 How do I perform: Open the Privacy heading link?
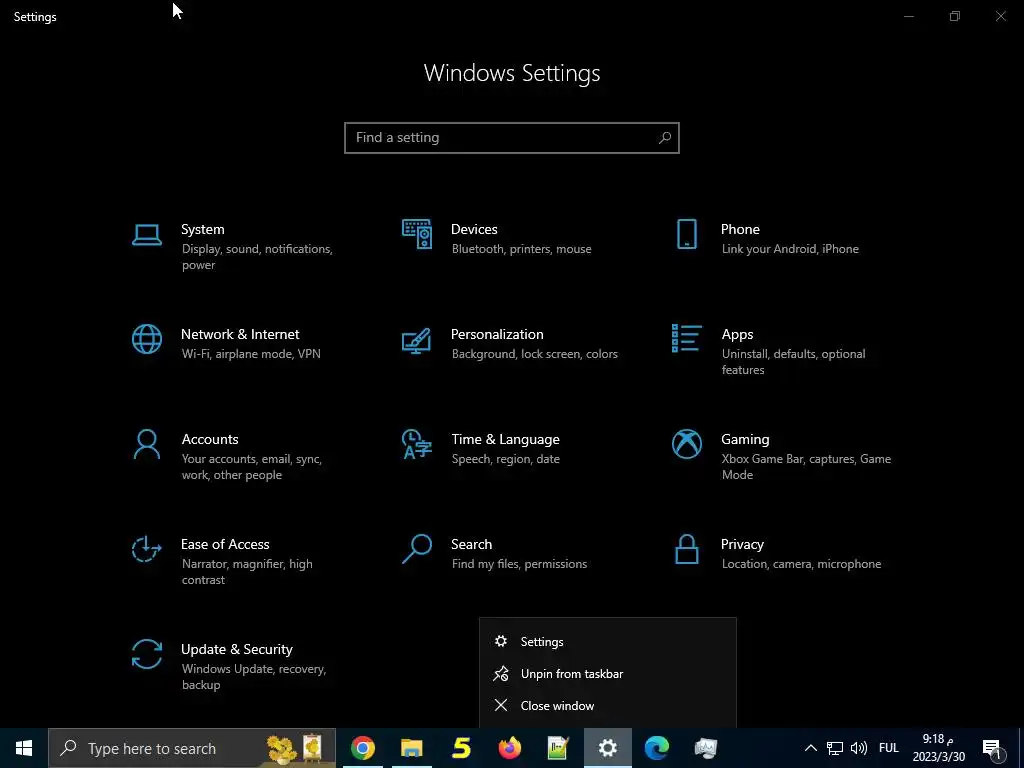click(x=742, y=545)
